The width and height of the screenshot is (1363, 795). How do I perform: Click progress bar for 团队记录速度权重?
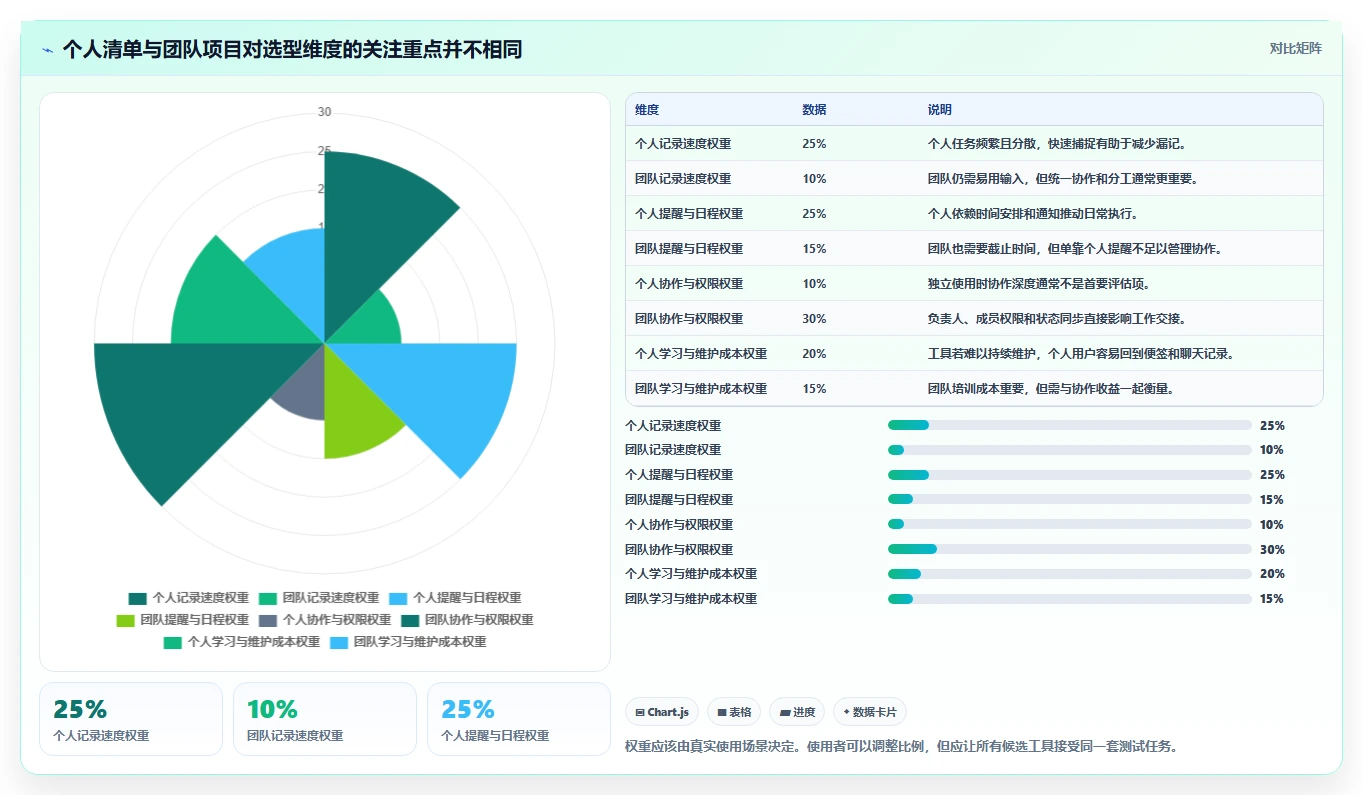[1069, 450]
